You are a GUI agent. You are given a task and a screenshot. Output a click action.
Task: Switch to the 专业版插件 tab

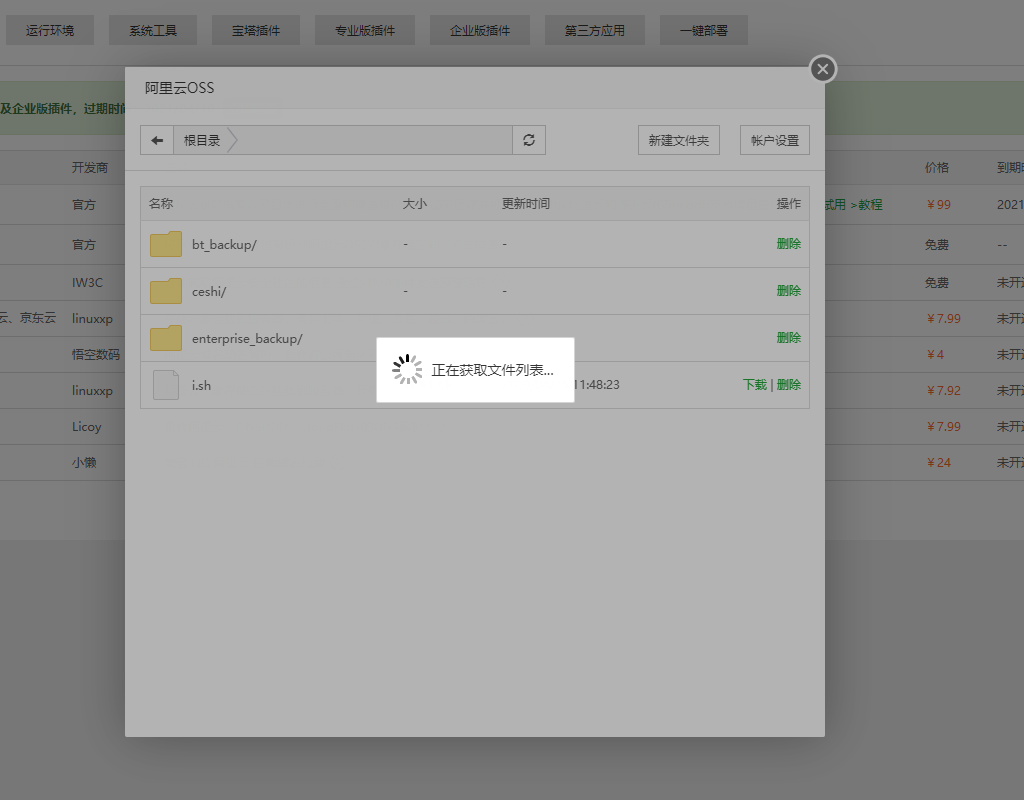tap(365, 31)
